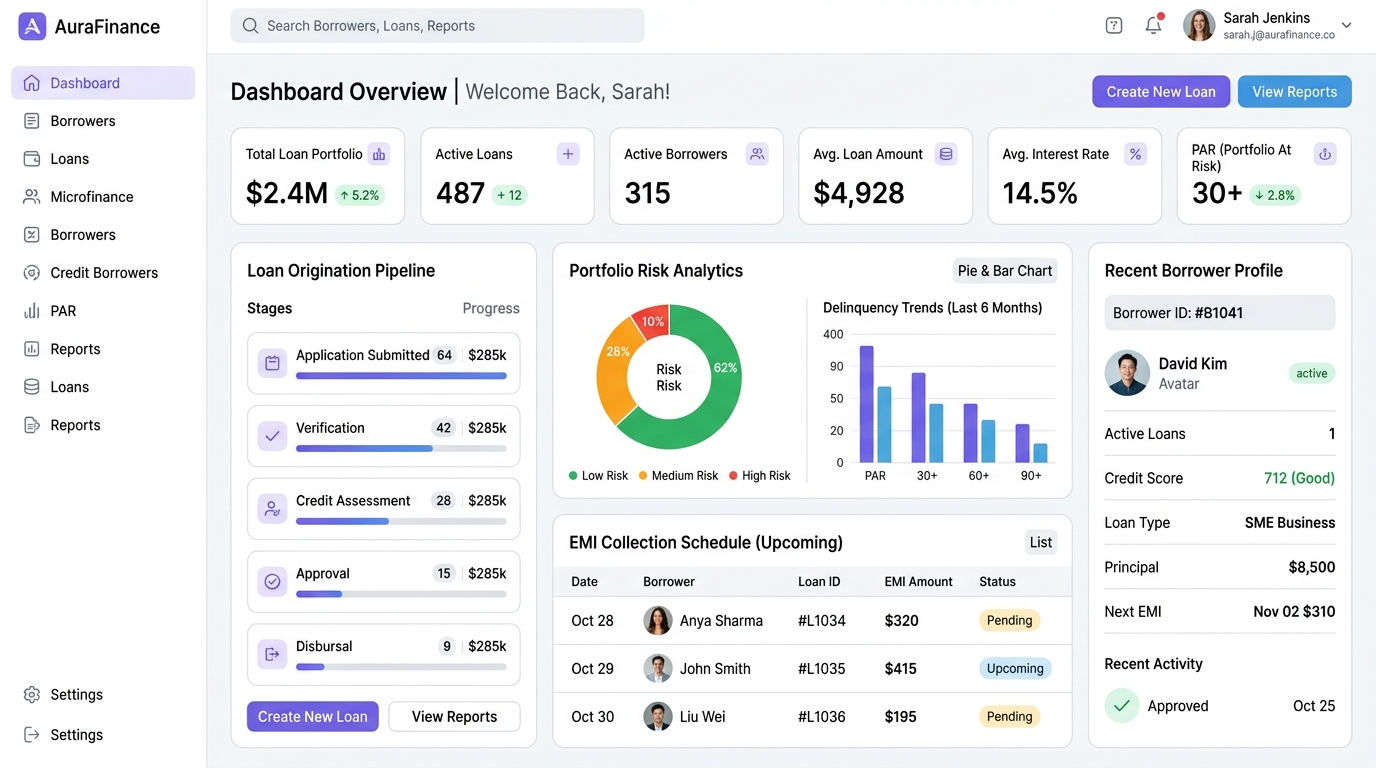Screen dimensions: 1376x768
Task: Click the people icon next to Microfinance
Action: [x=32, y=197]
